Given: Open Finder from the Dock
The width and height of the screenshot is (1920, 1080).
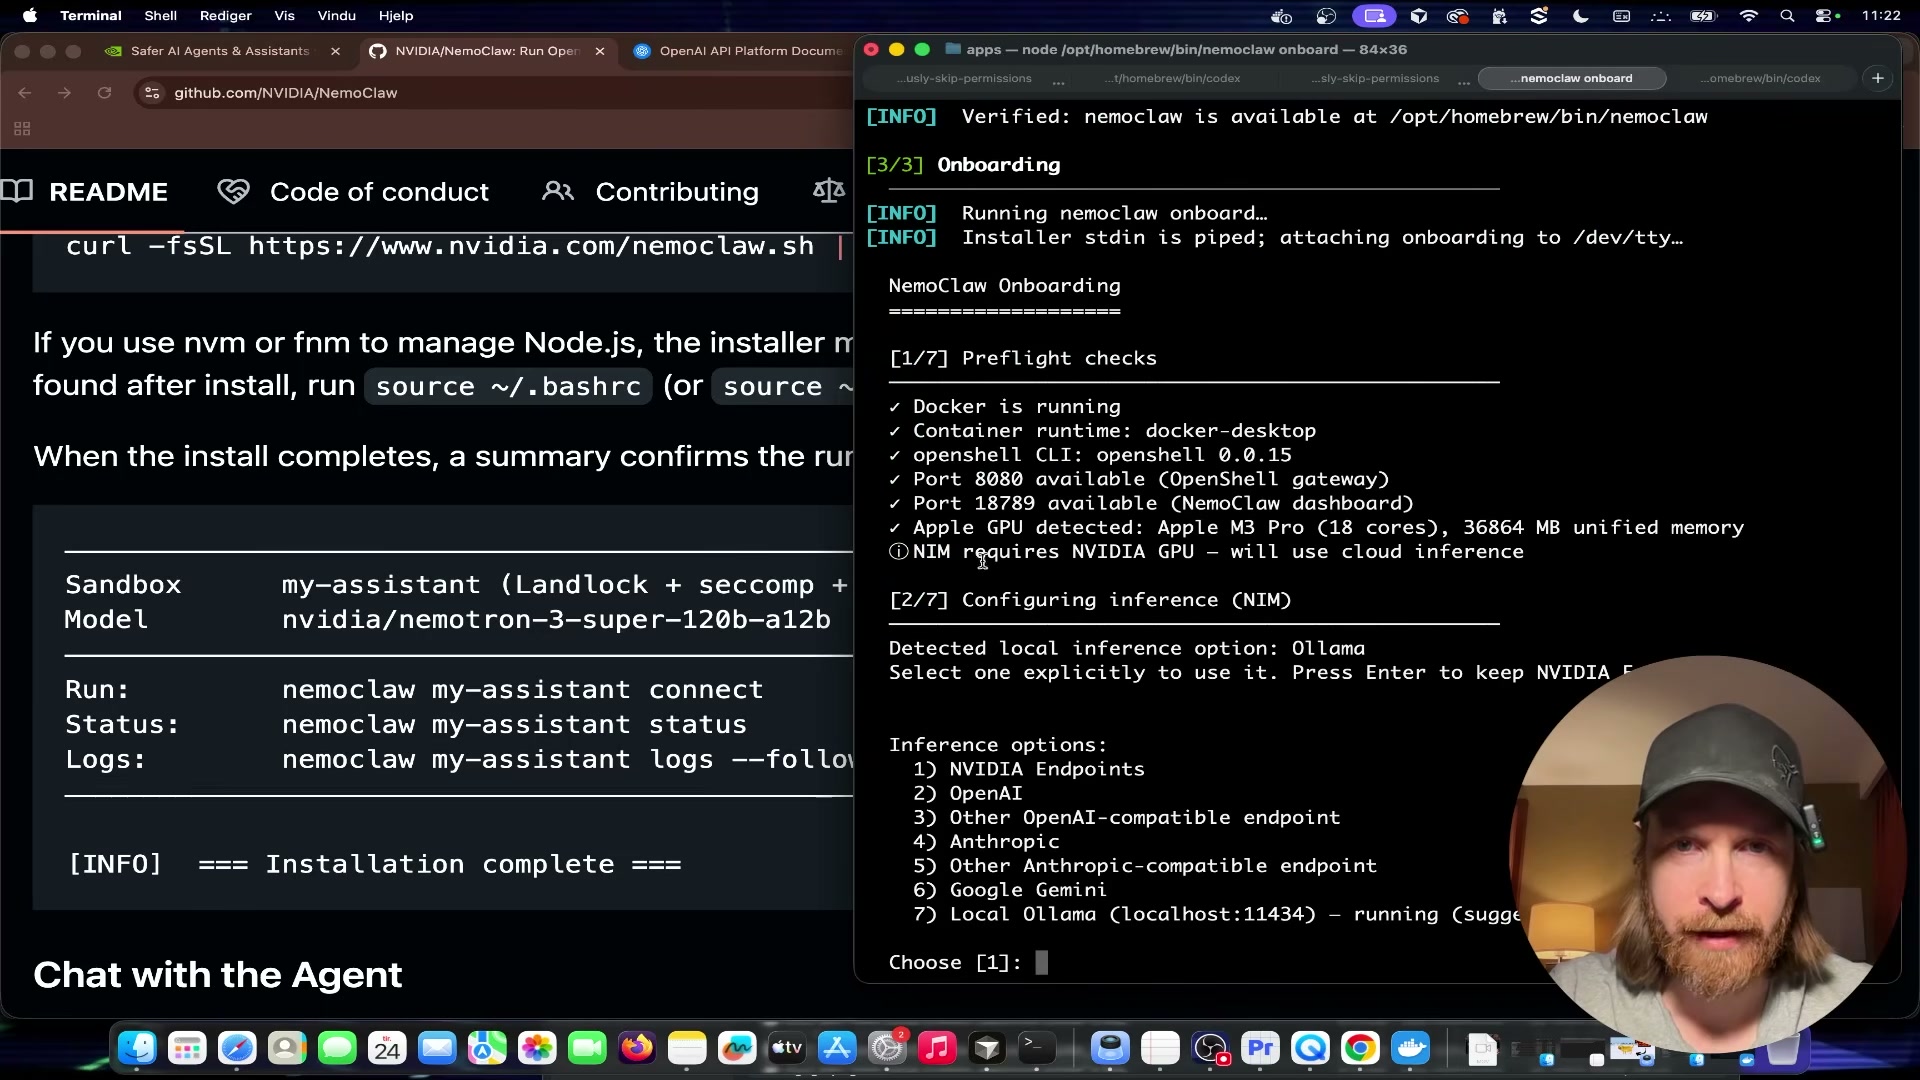Looking at the screenshot, I should (137, 1048).
